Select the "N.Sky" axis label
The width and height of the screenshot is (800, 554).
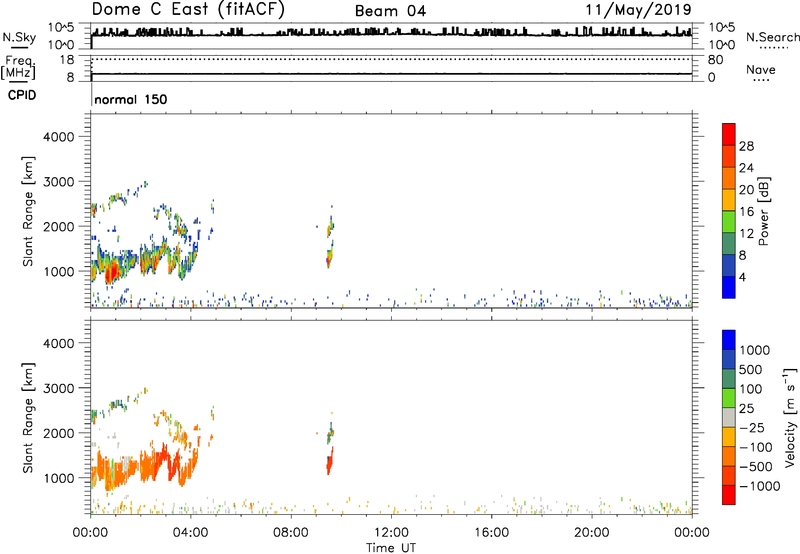[19, 37]
